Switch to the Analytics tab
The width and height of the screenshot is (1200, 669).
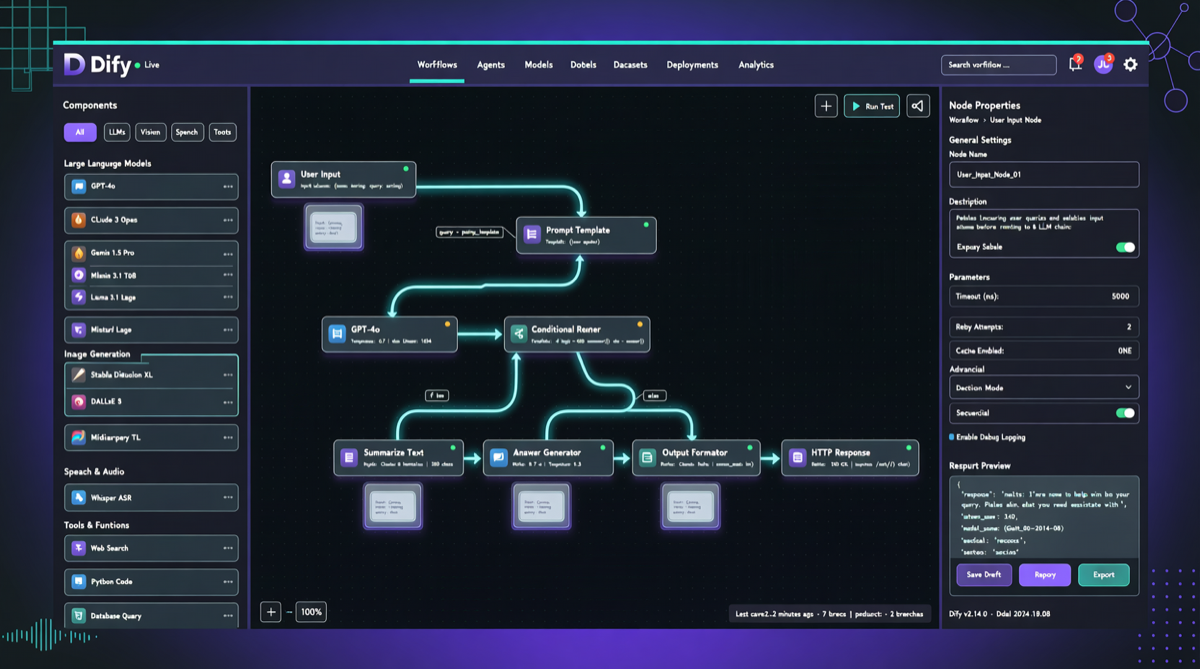(756, 65)
